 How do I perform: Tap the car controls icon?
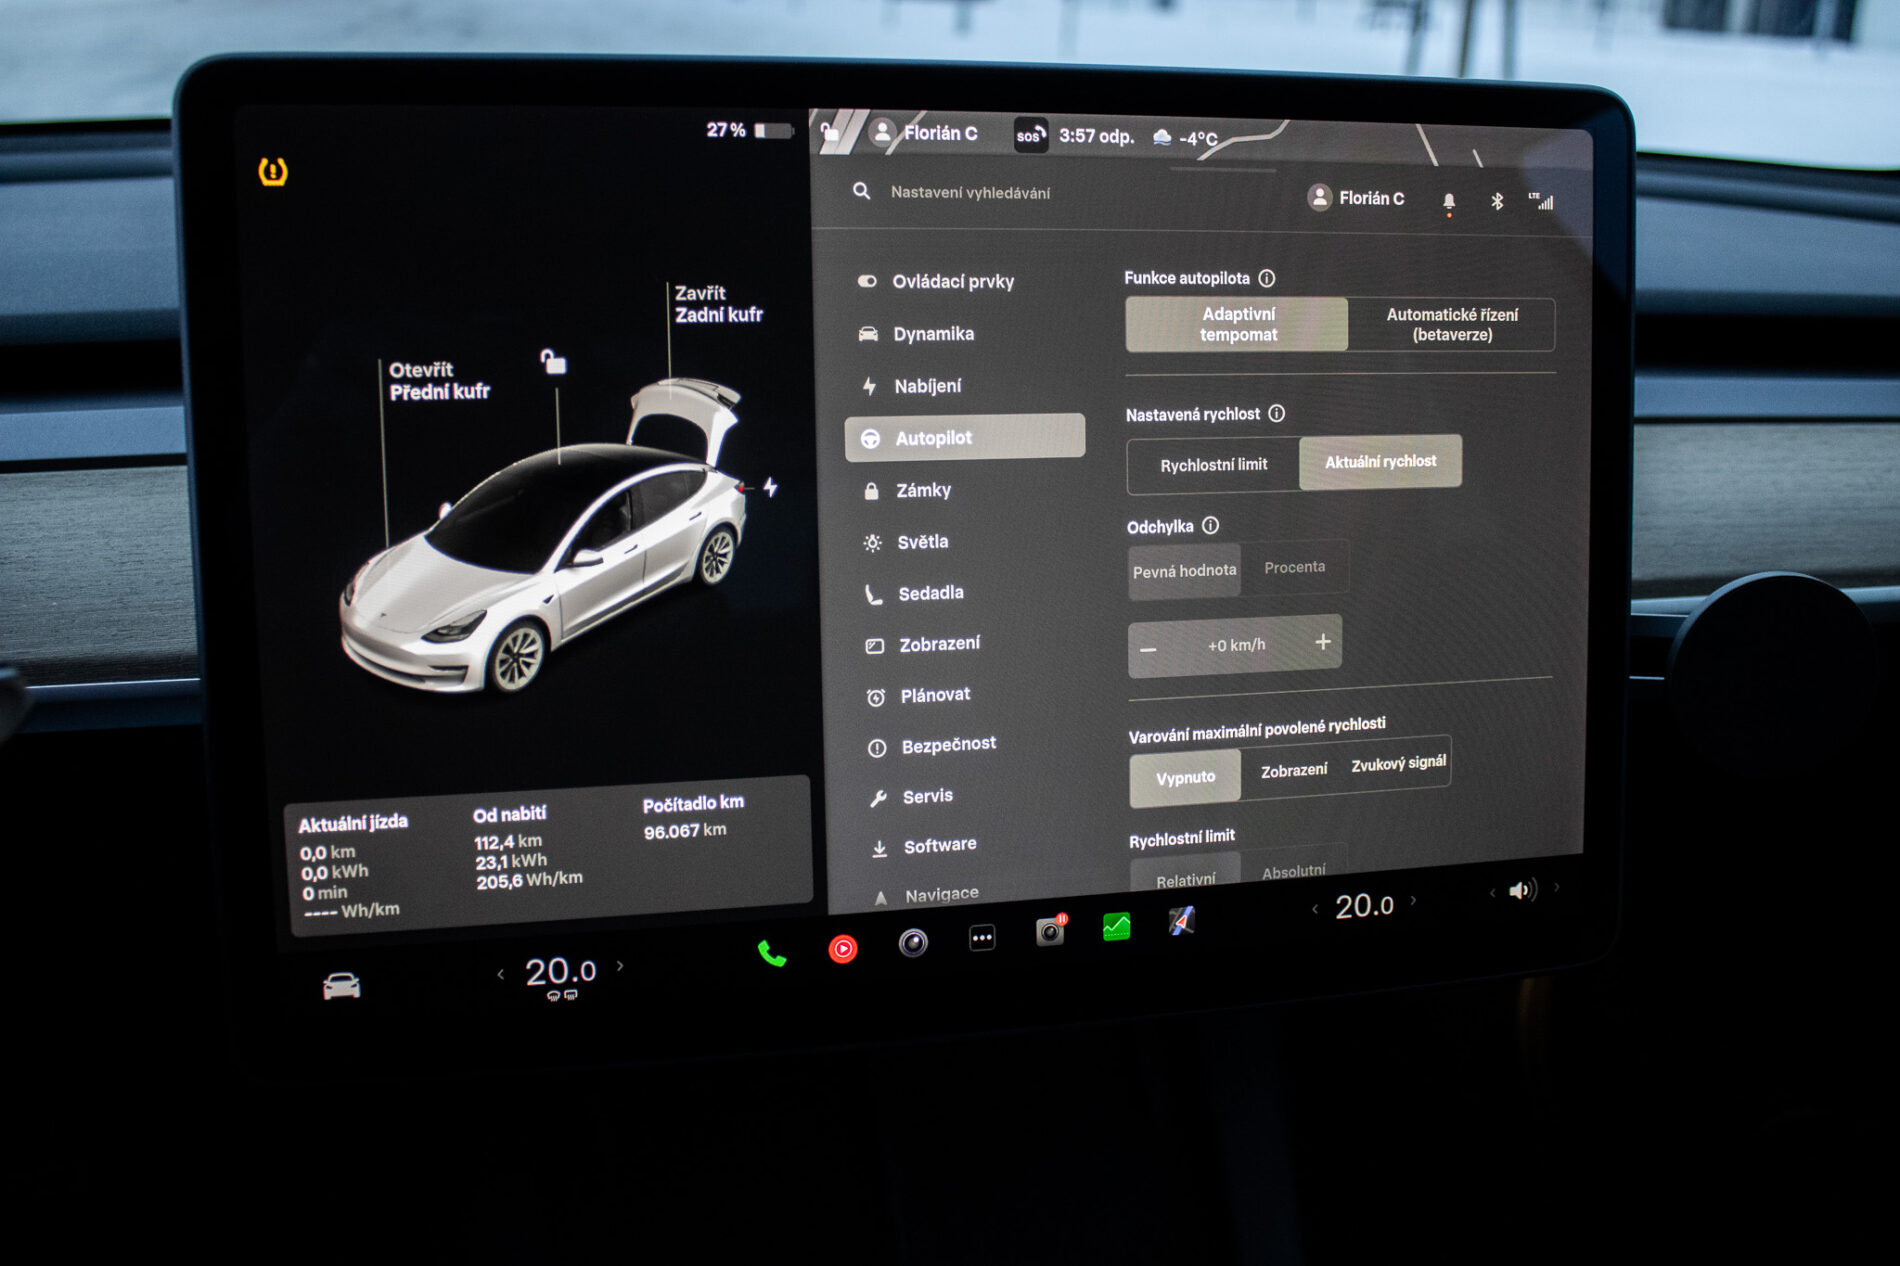pyautogui.click(x=341, y=986)
